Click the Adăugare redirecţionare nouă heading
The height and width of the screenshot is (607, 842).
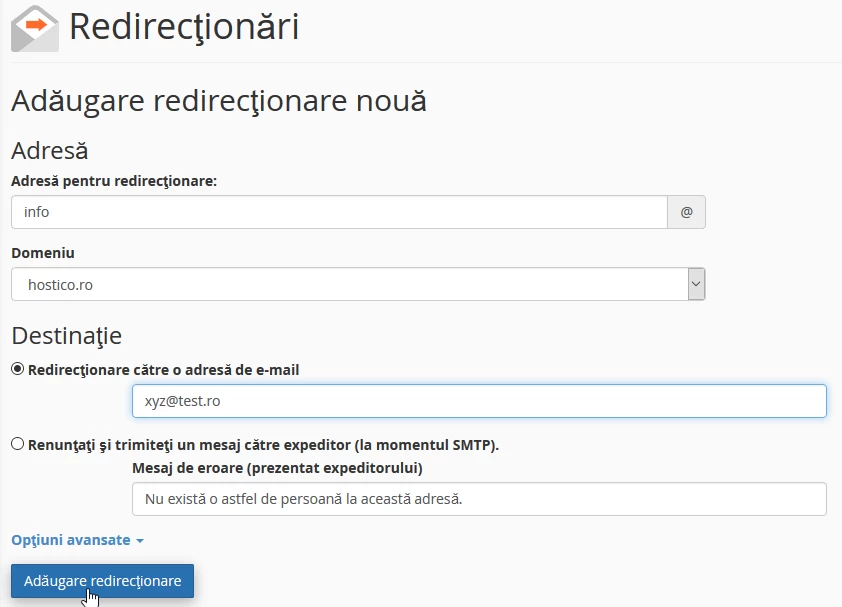[x=217, y=100]
